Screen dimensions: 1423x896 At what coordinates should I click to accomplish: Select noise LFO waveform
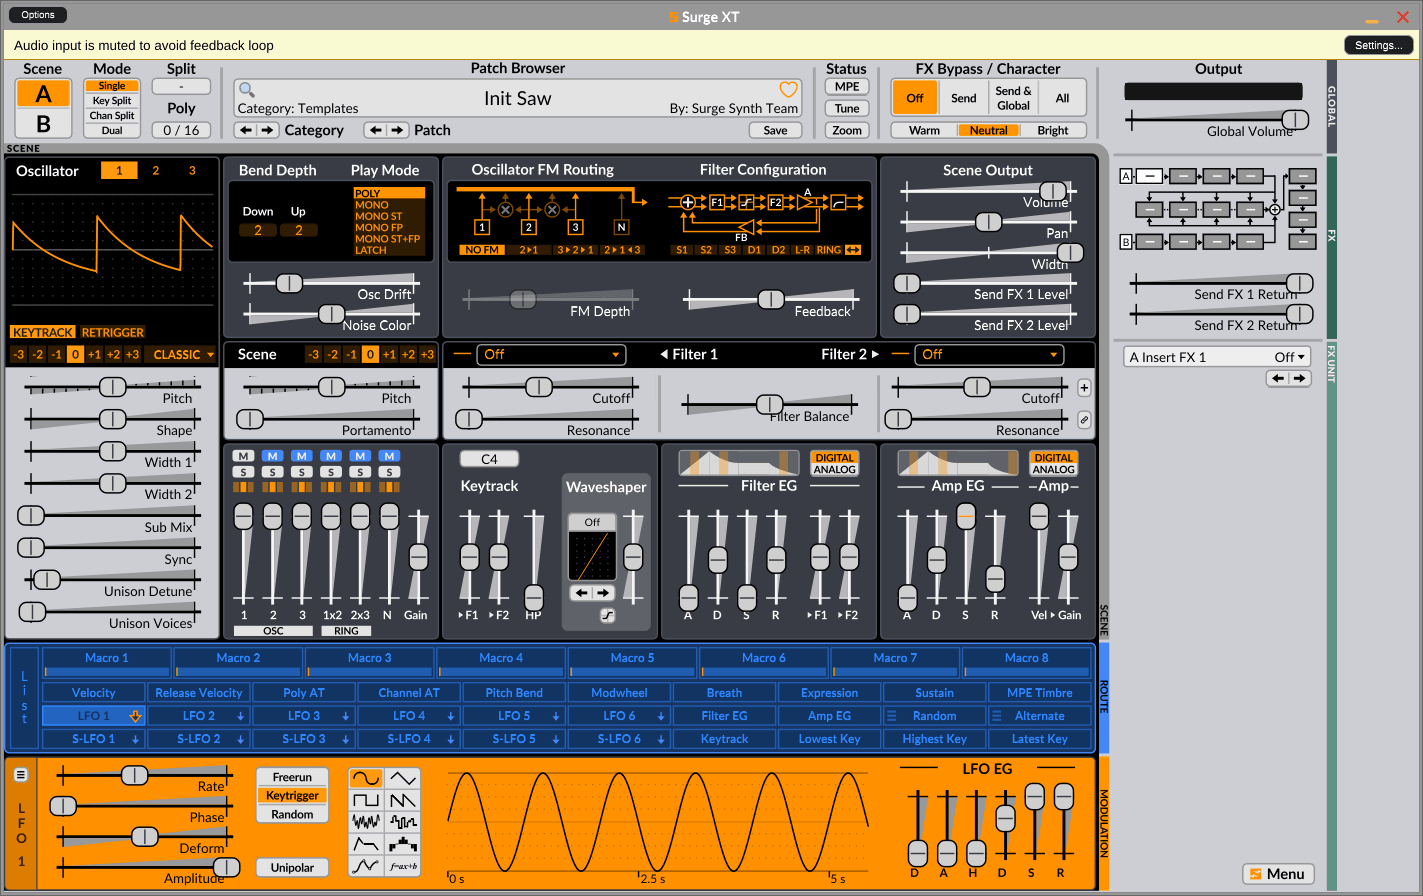tap(366, 822)
